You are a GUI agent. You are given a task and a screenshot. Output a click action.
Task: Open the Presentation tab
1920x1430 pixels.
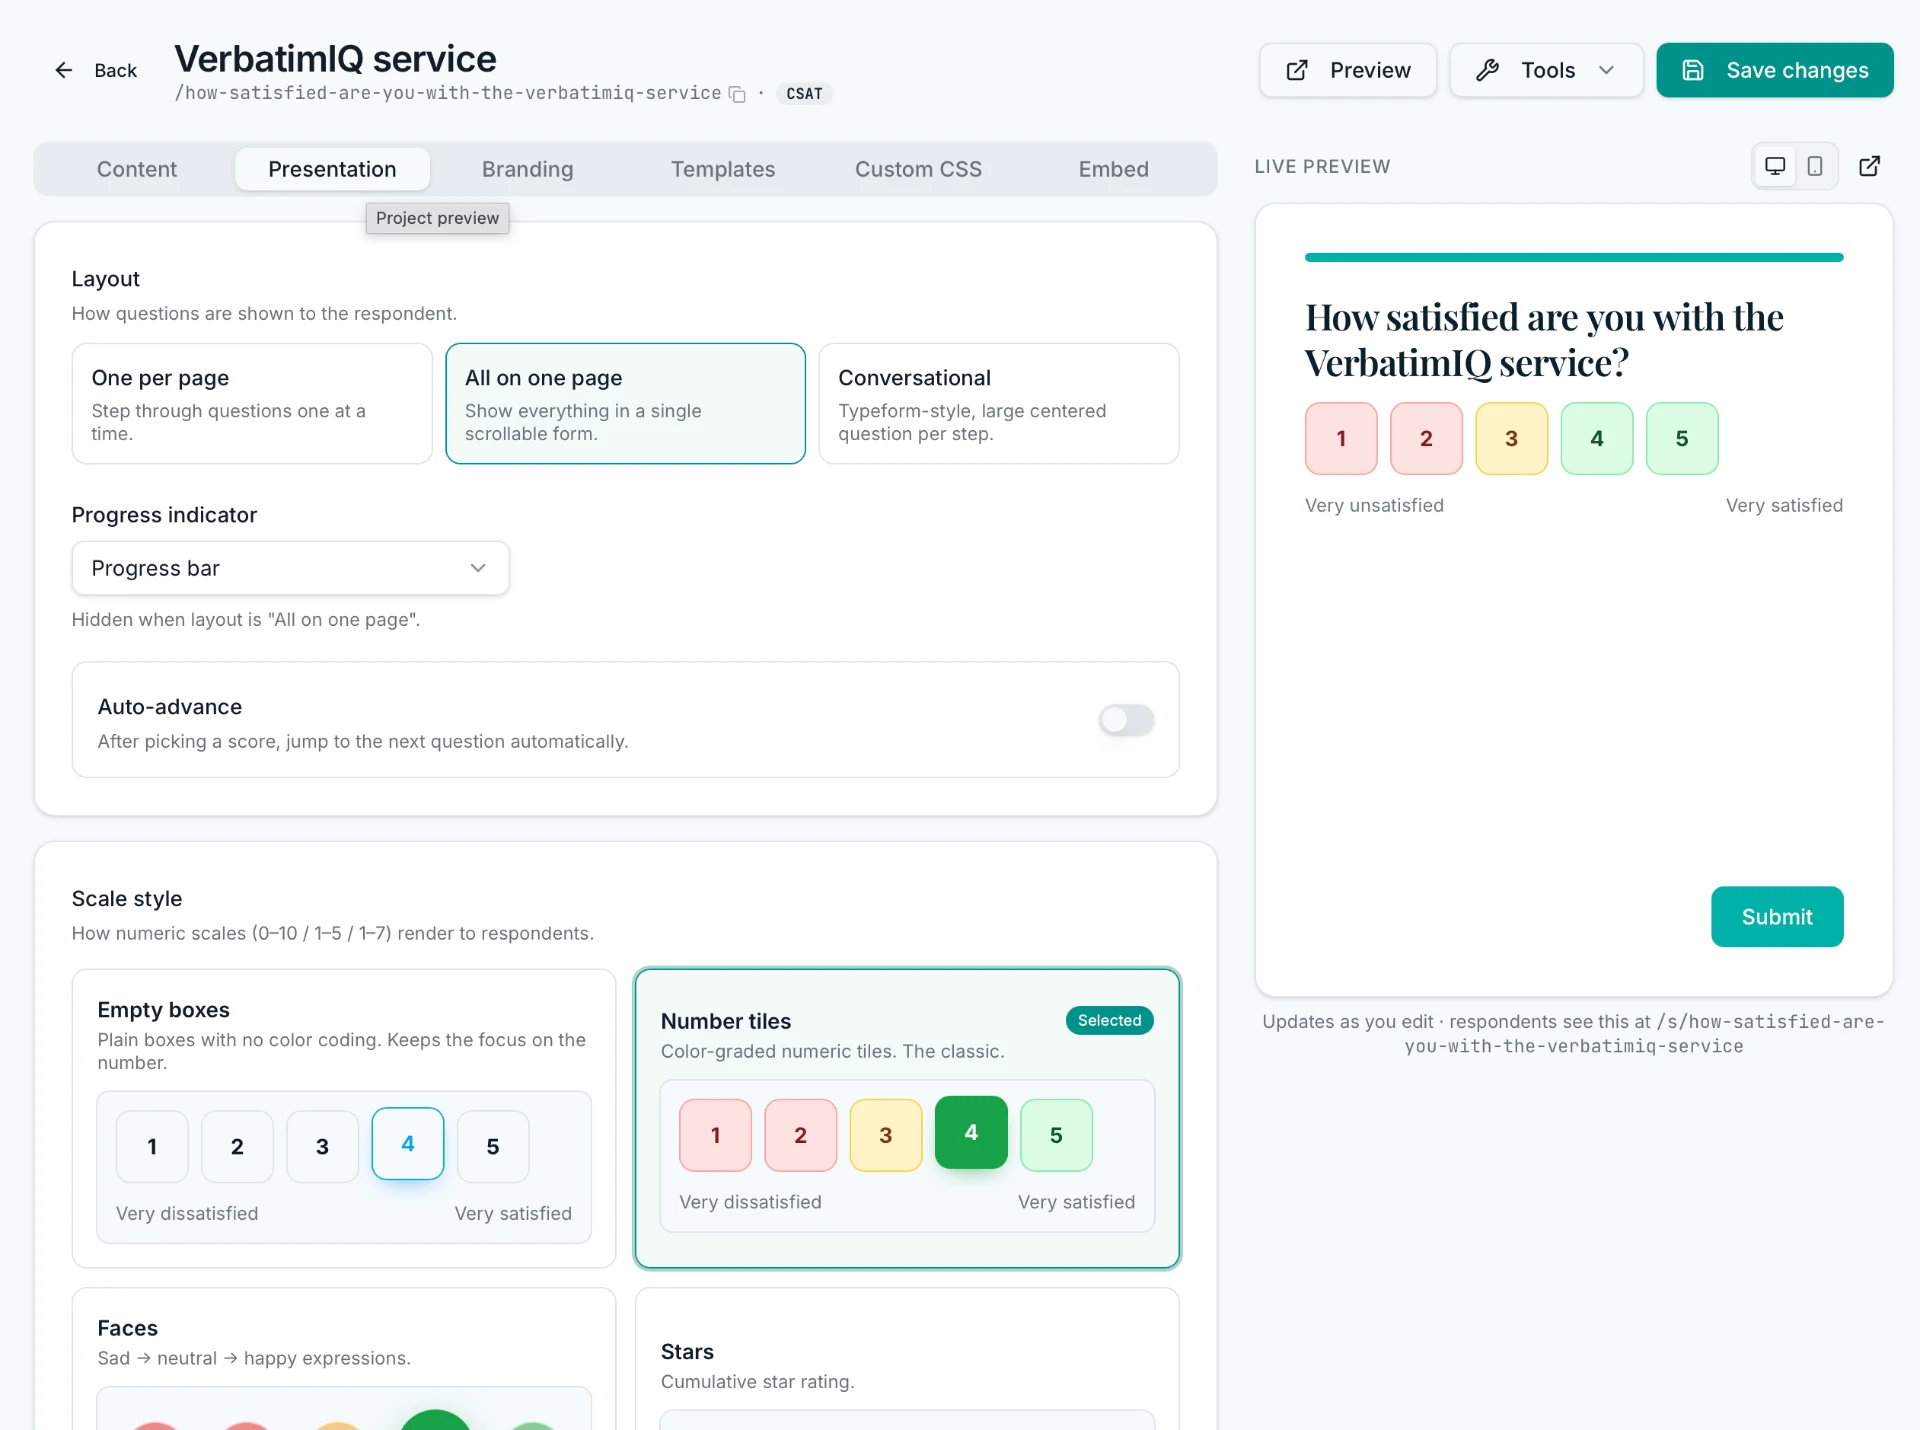pos(332,169)
